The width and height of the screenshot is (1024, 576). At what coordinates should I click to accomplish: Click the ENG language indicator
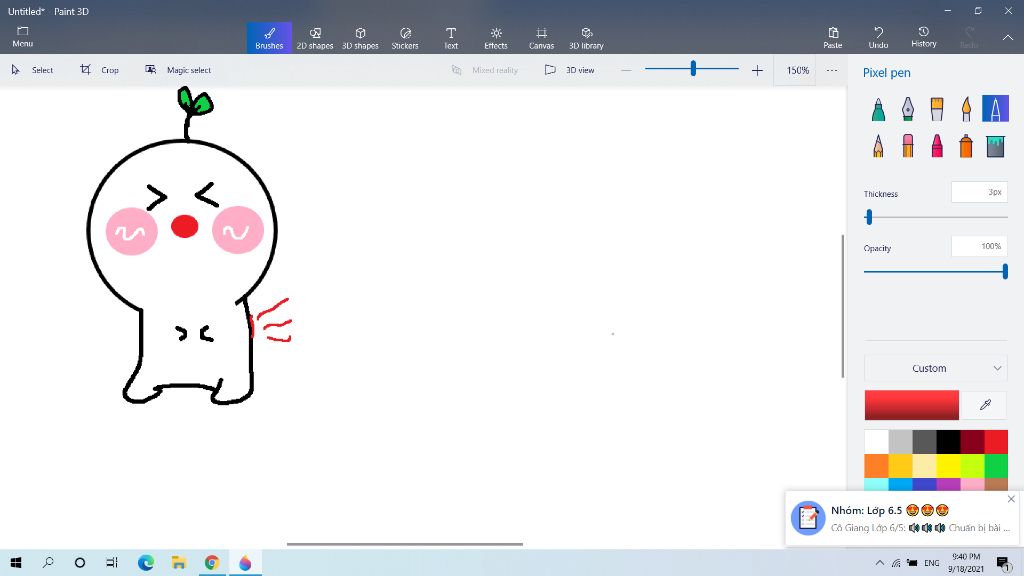(932, 562)
